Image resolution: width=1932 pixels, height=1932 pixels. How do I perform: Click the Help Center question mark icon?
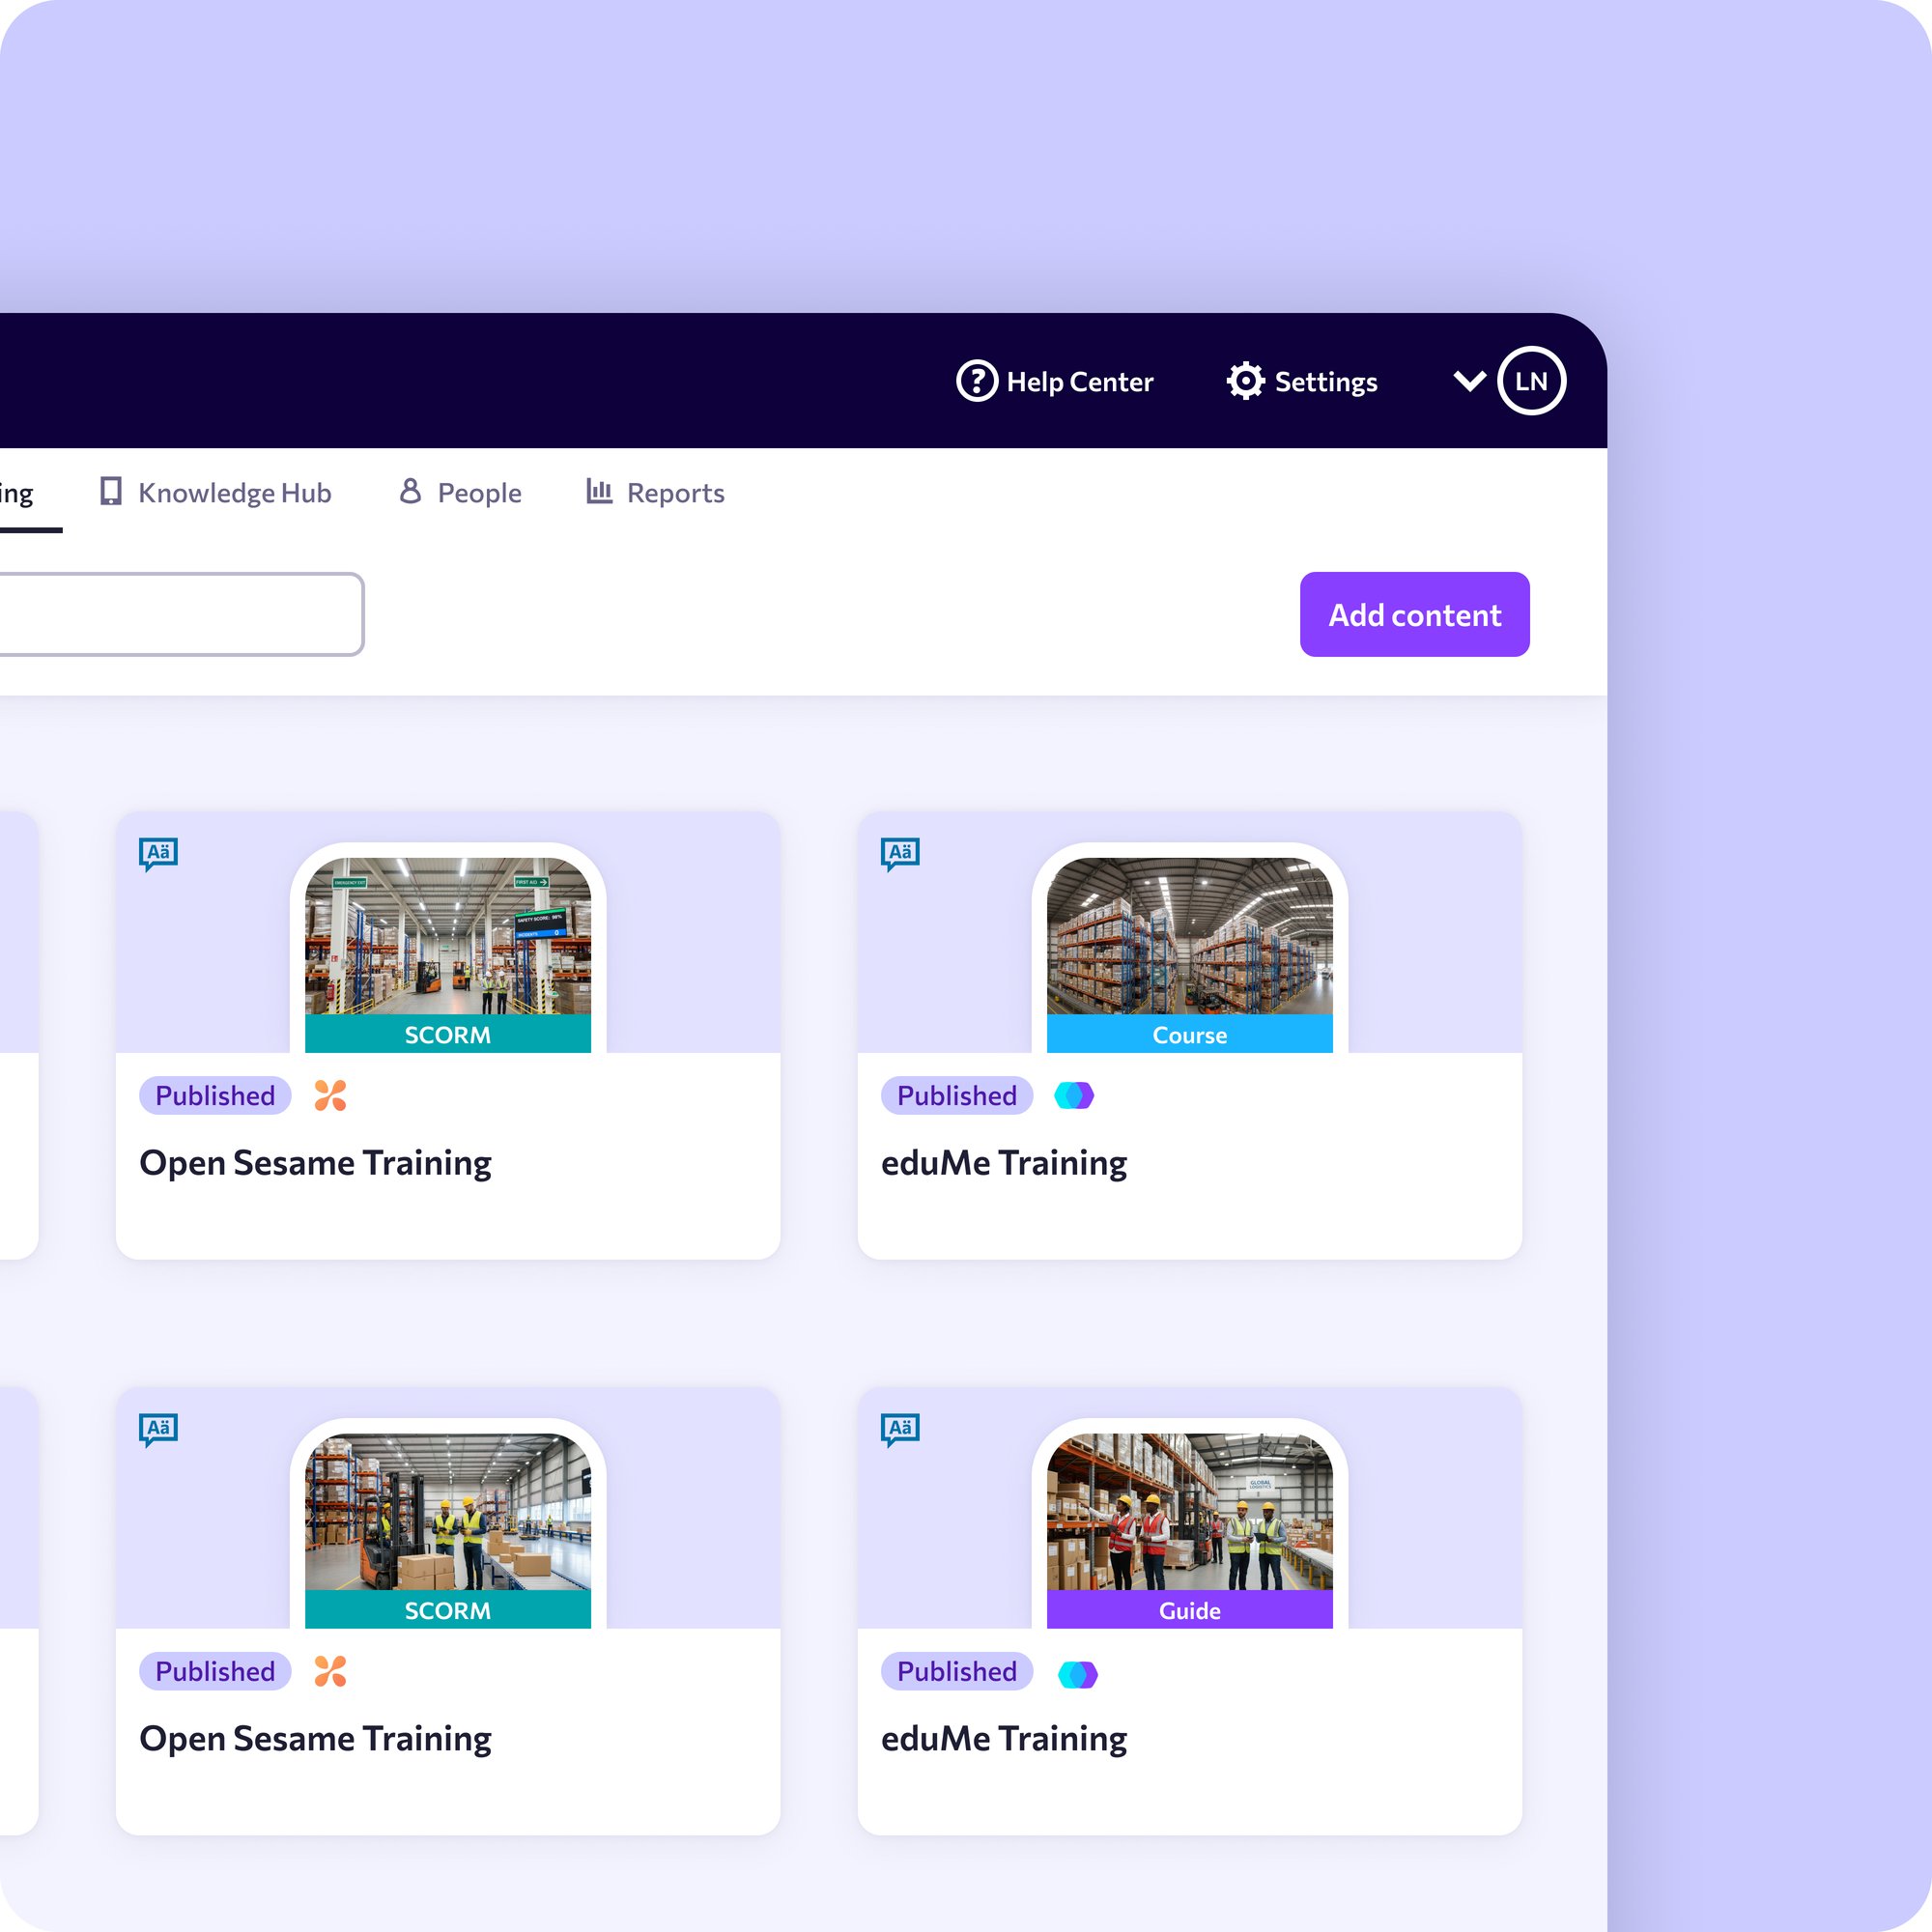(977, 381)
